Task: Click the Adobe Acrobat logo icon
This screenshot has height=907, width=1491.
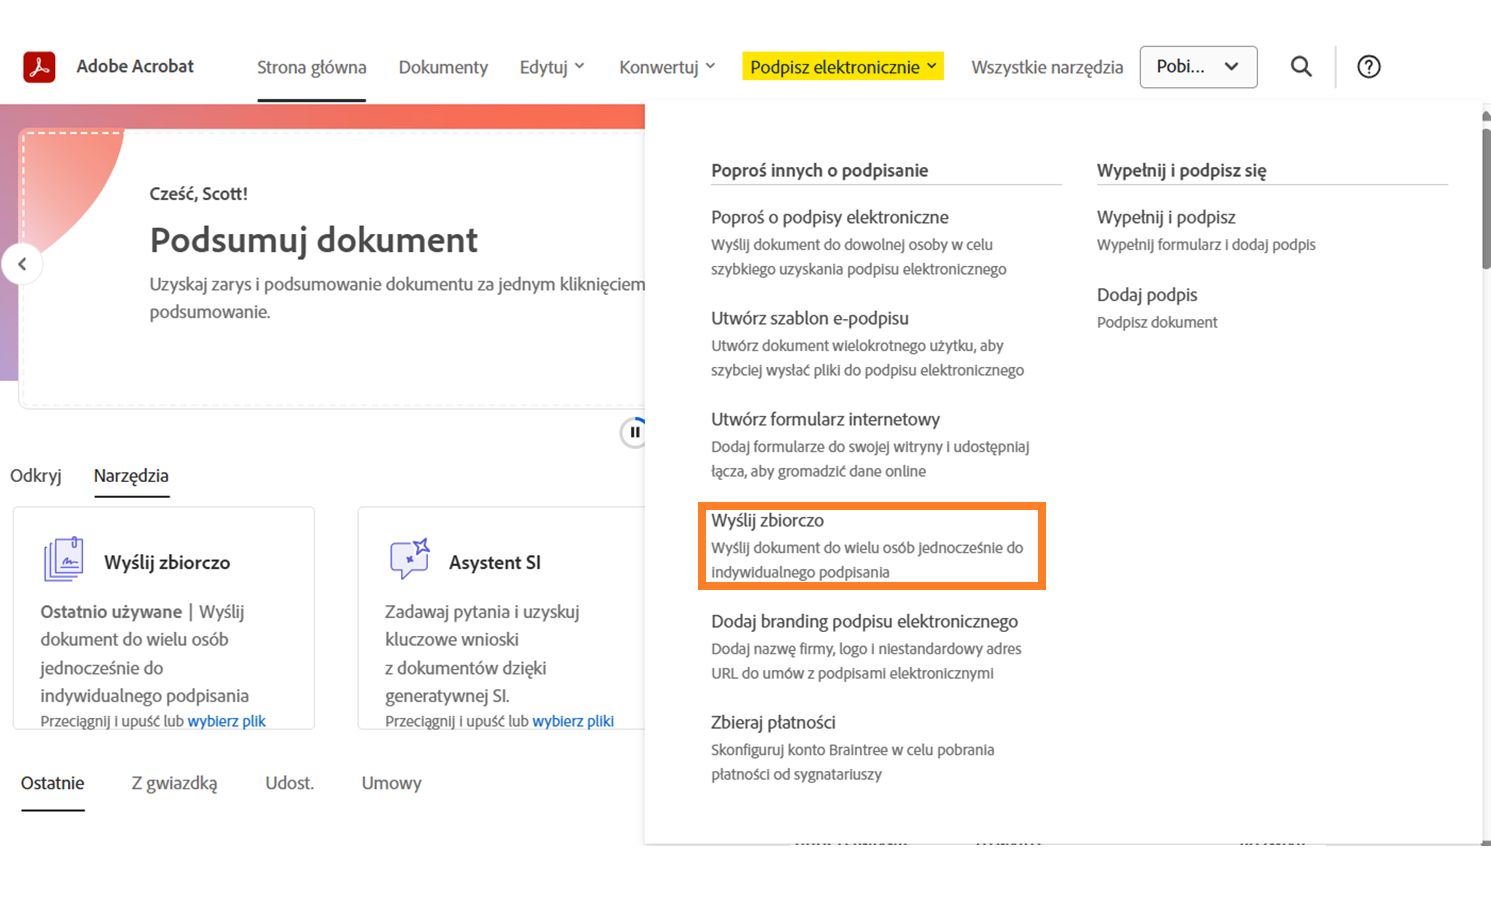Action: tap(39, 67)
